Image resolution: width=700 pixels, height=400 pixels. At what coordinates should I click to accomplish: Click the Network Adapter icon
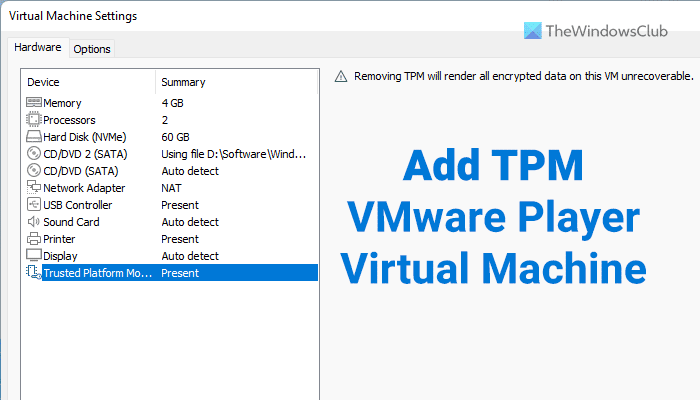[x=33, y=187]
